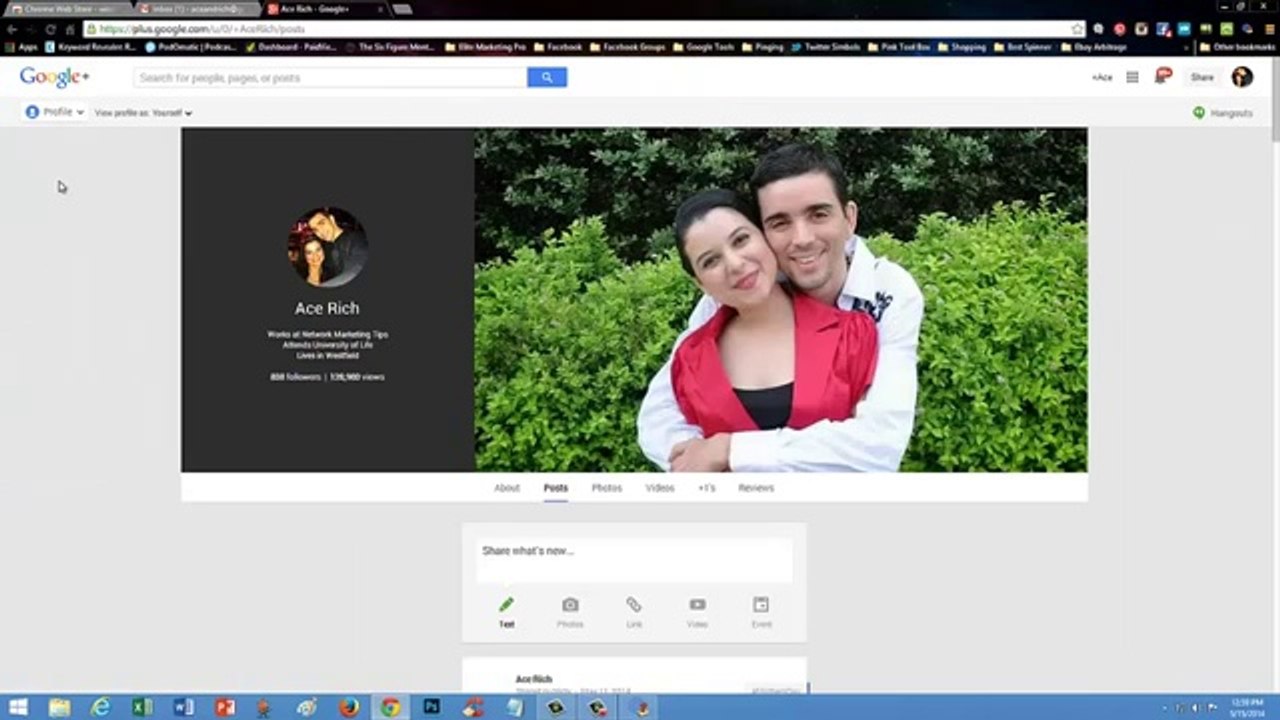Click the Share button in the header
This screenshot has width=1280, height=720.
click(1202, 77)
